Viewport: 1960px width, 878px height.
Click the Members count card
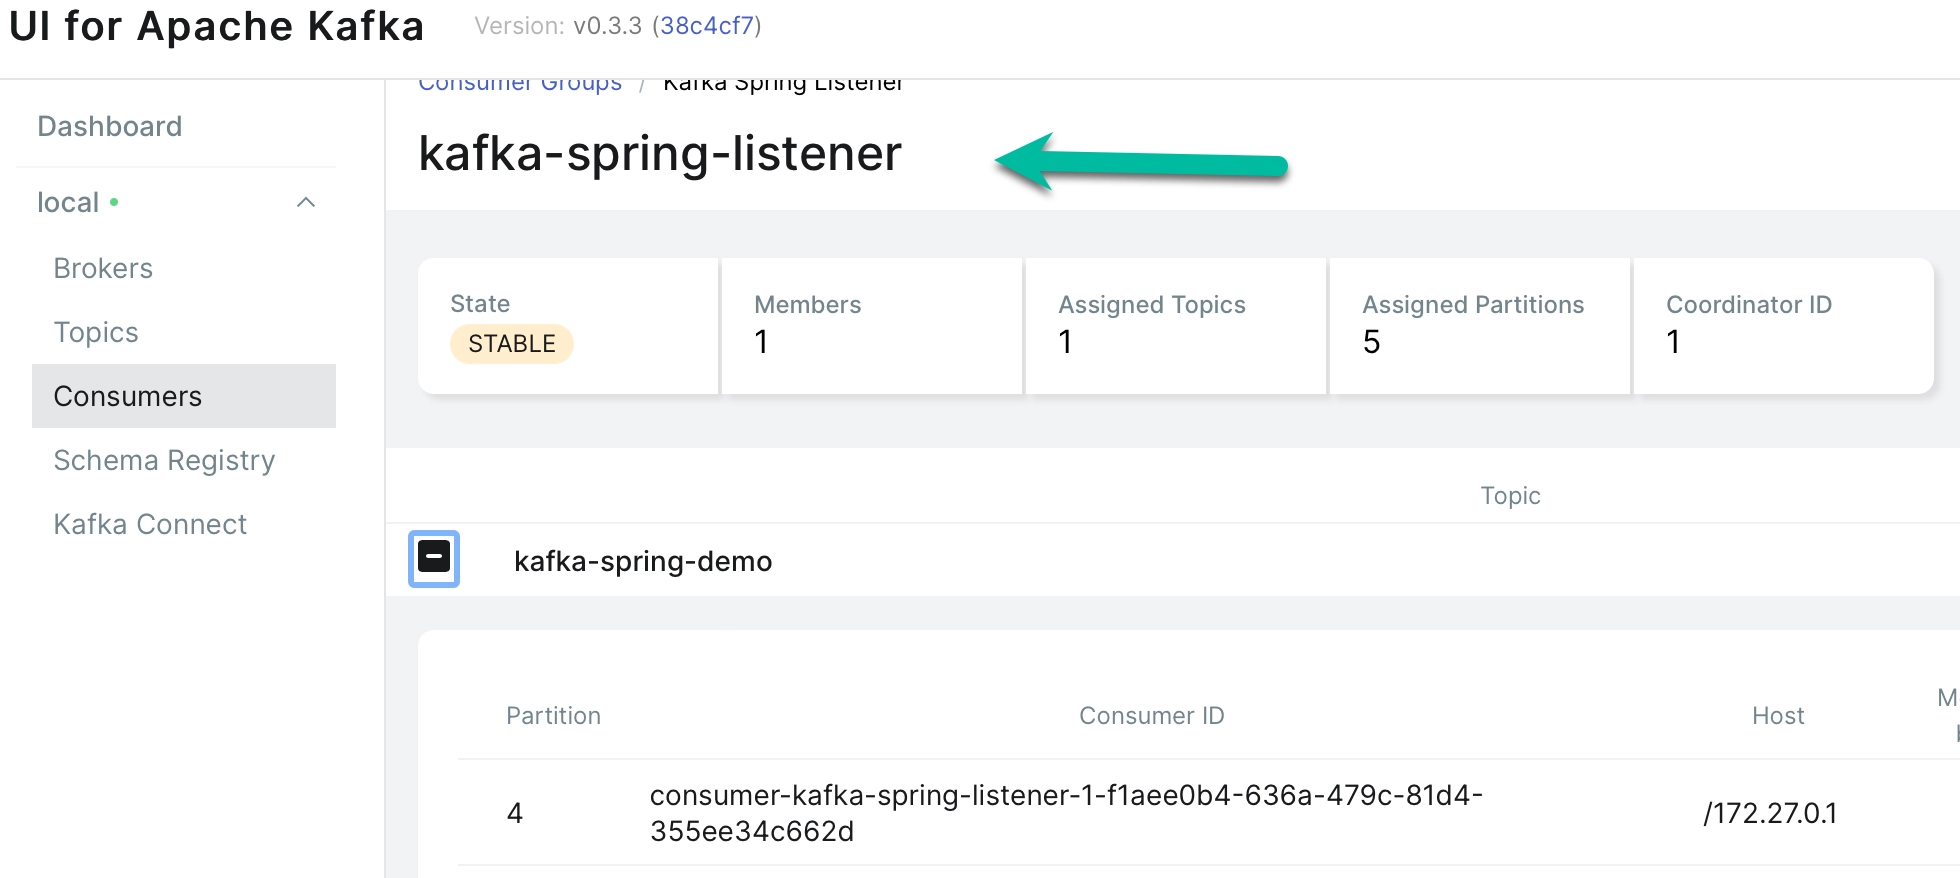(x=871, y=326)
